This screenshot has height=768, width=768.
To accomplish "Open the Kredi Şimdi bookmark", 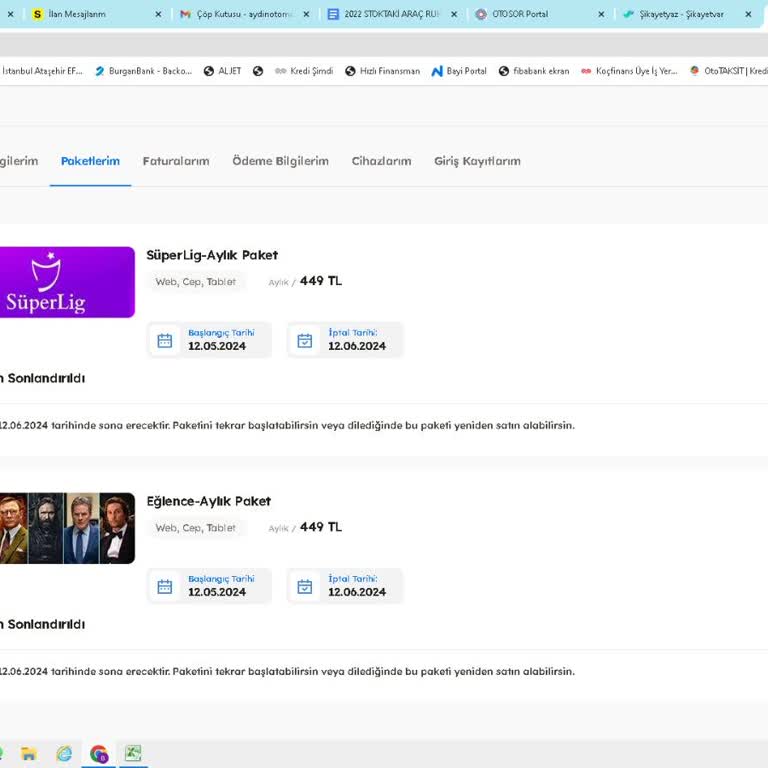I will pos(304,71).
